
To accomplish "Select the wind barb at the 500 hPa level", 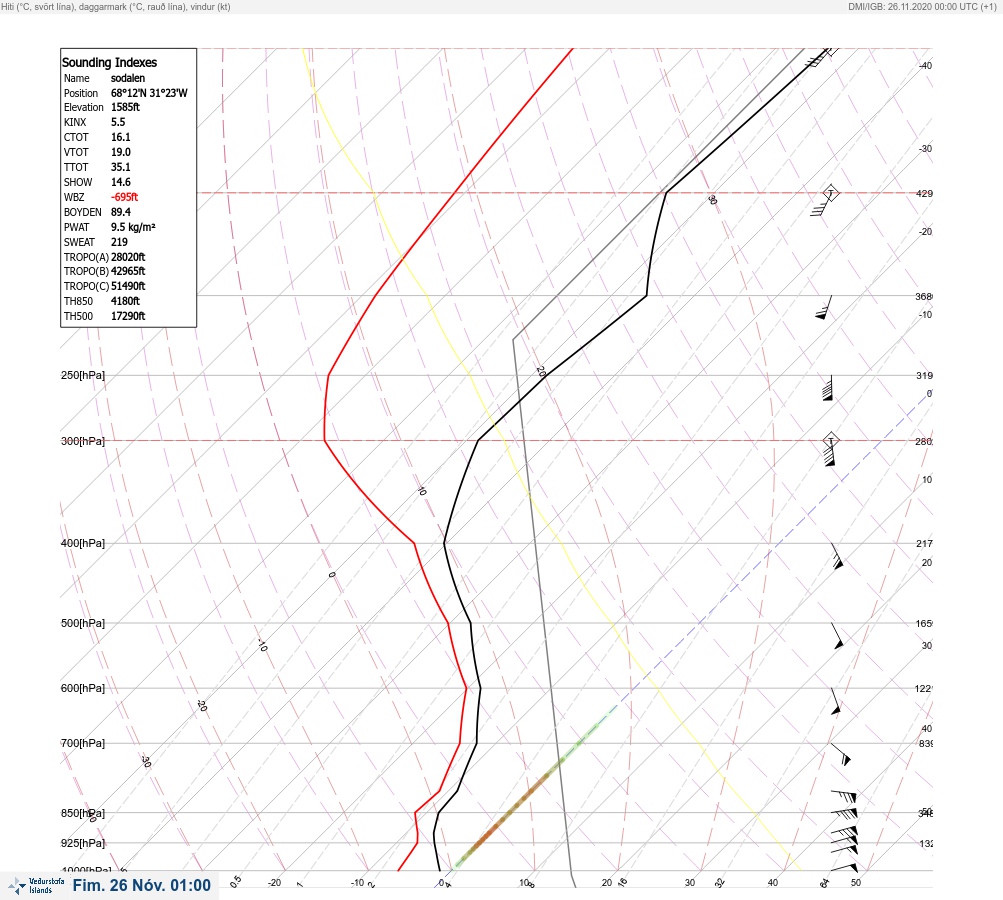I will point(837,636).
